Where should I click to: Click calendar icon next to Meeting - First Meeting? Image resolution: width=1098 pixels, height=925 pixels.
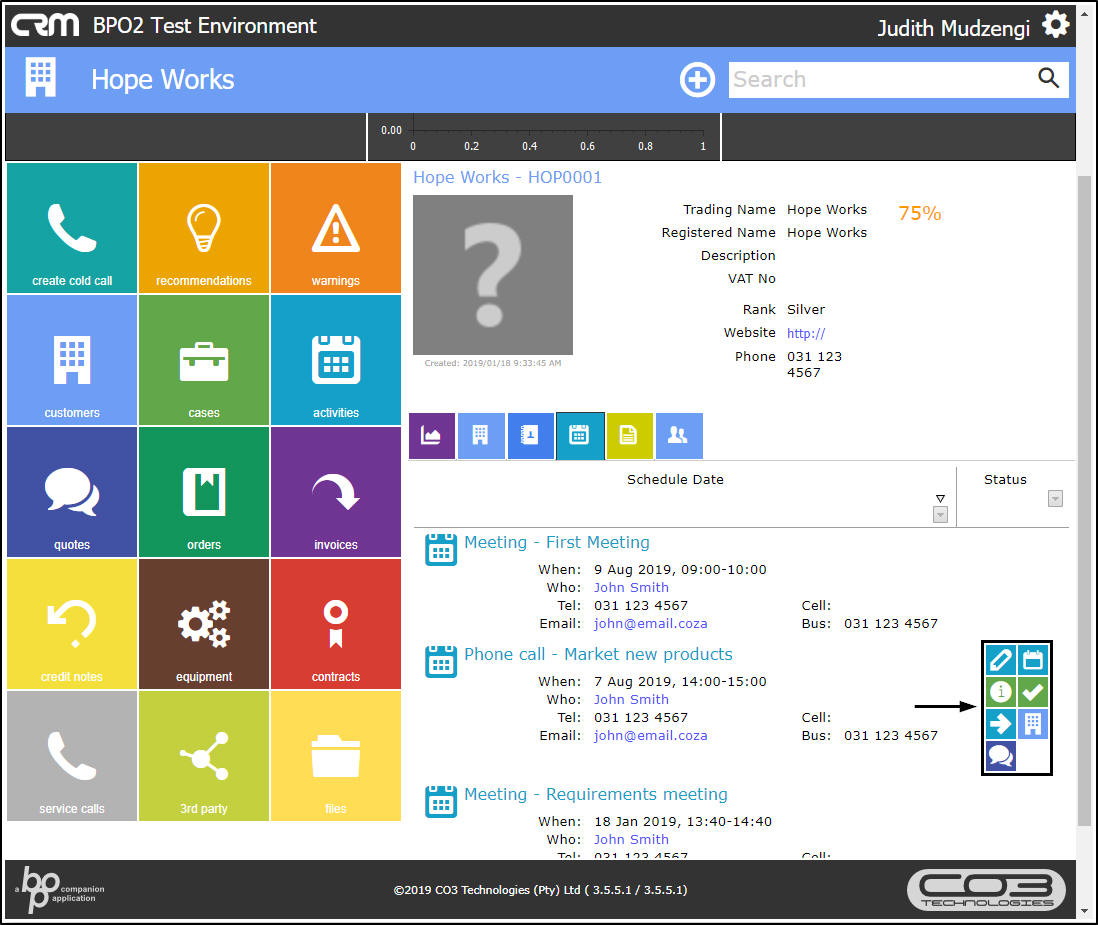441,550
